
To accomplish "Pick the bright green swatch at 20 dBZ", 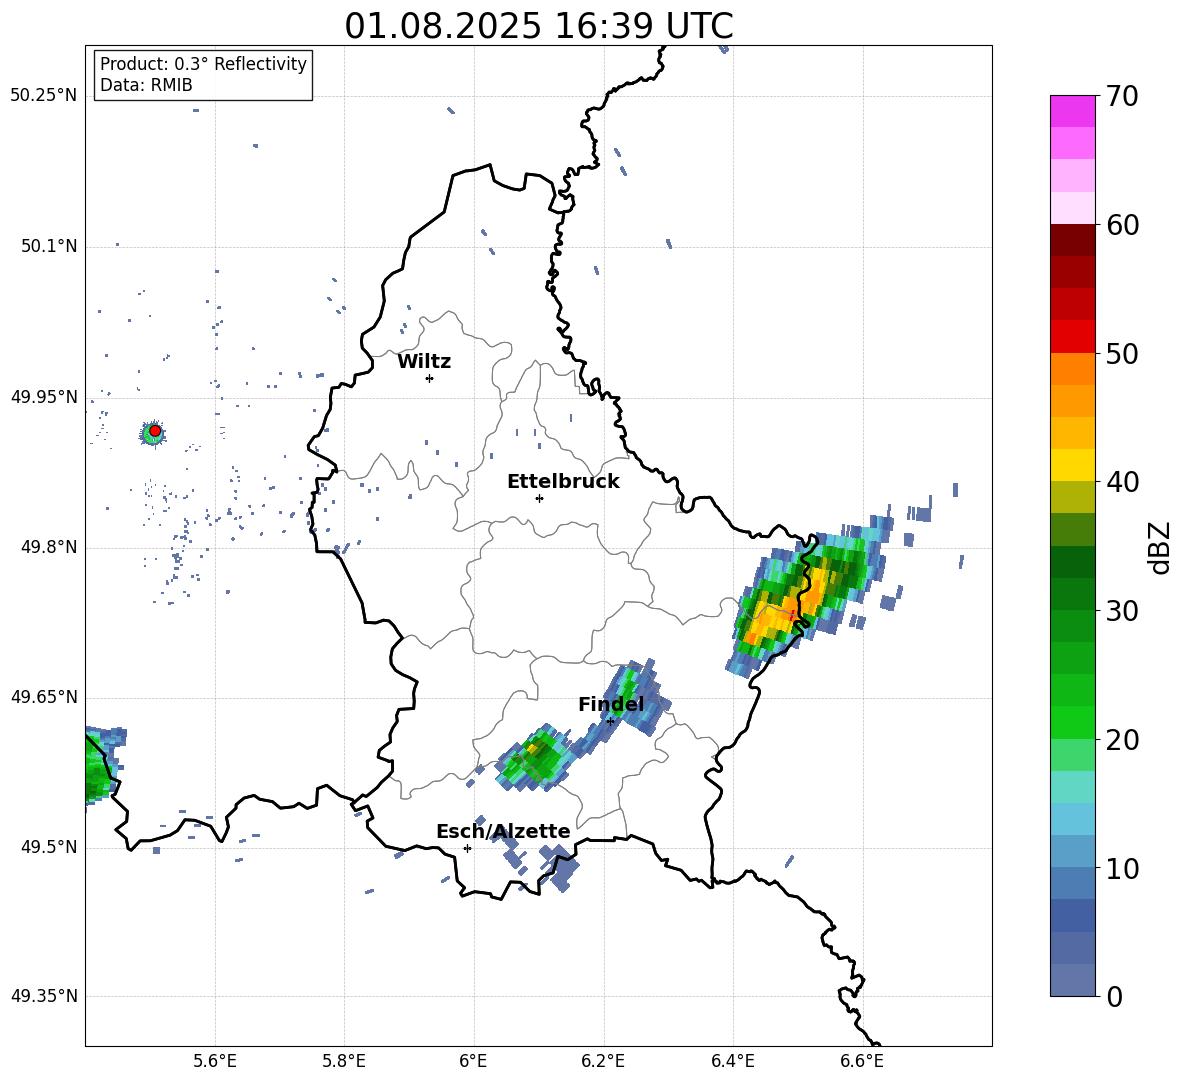I will click(x=1073, y=722).
